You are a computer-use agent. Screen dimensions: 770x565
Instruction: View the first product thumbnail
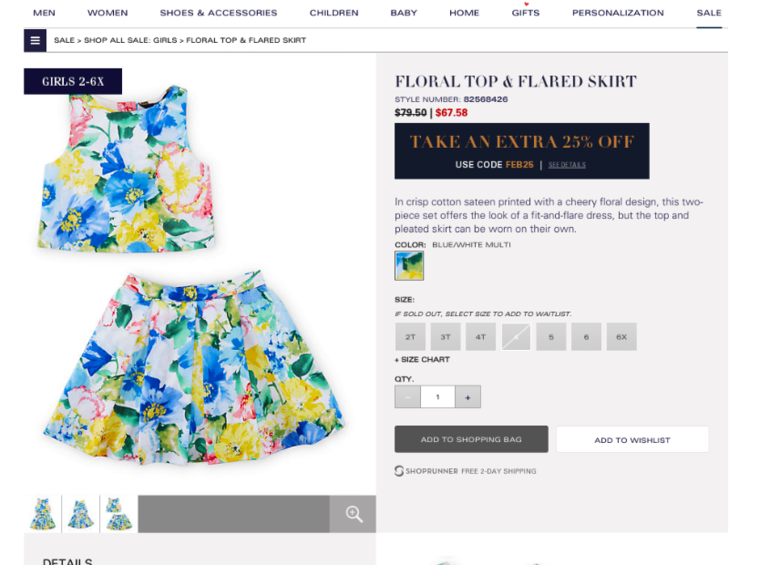coord(43,514)
